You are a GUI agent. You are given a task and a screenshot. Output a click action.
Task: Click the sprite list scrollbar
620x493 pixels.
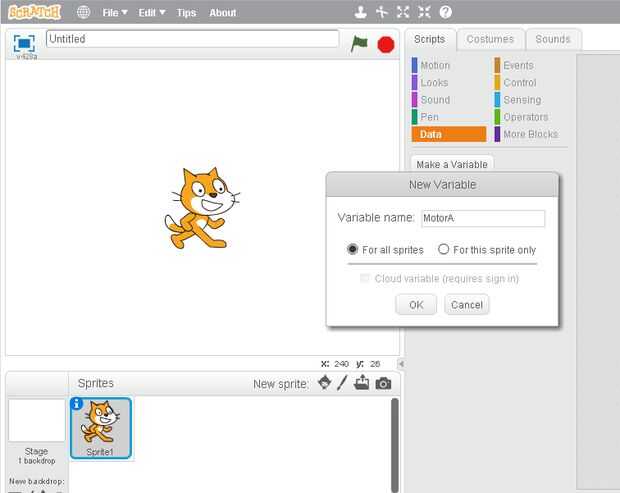(x=394, y=445)
